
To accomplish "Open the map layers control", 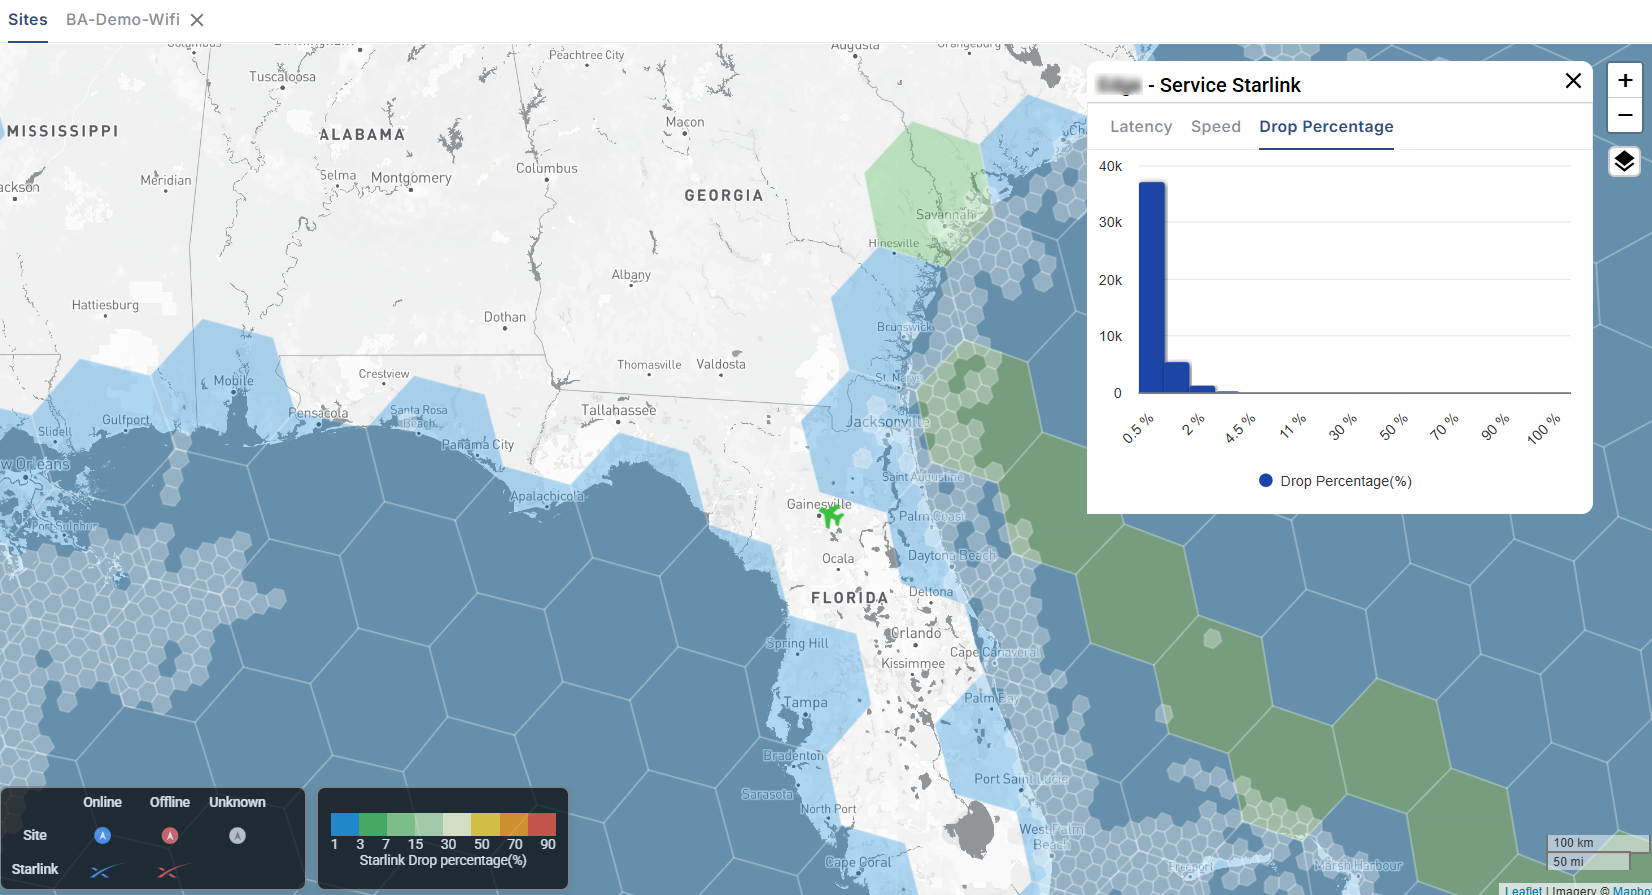I will [1625, 161].
